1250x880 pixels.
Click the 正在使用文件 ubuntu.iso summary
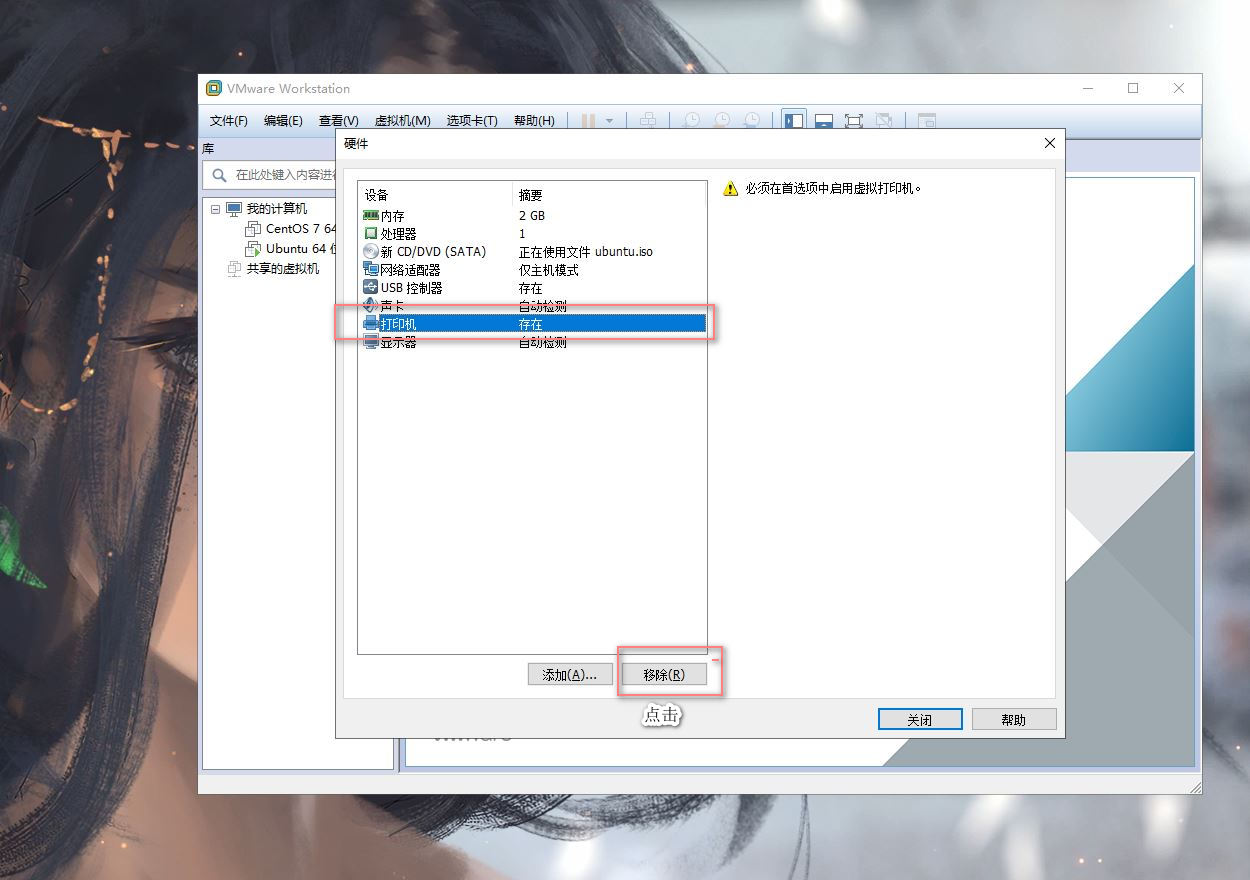(x=585, y=252)
